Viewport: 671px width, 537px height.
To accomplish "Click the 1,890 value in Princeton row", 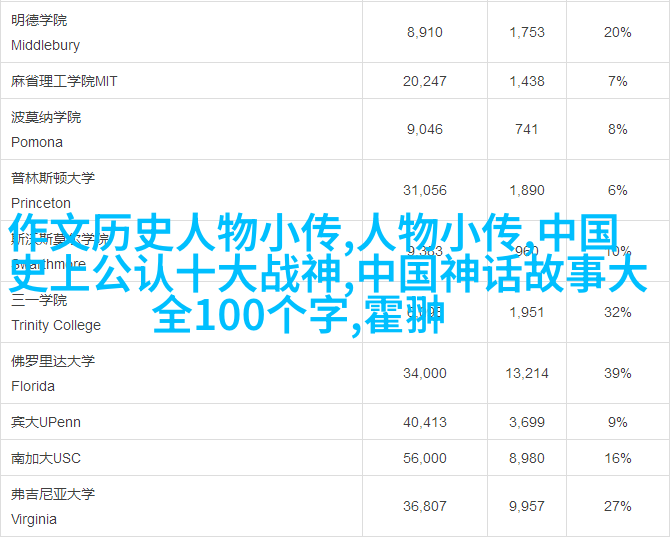I will pos(527,190).
